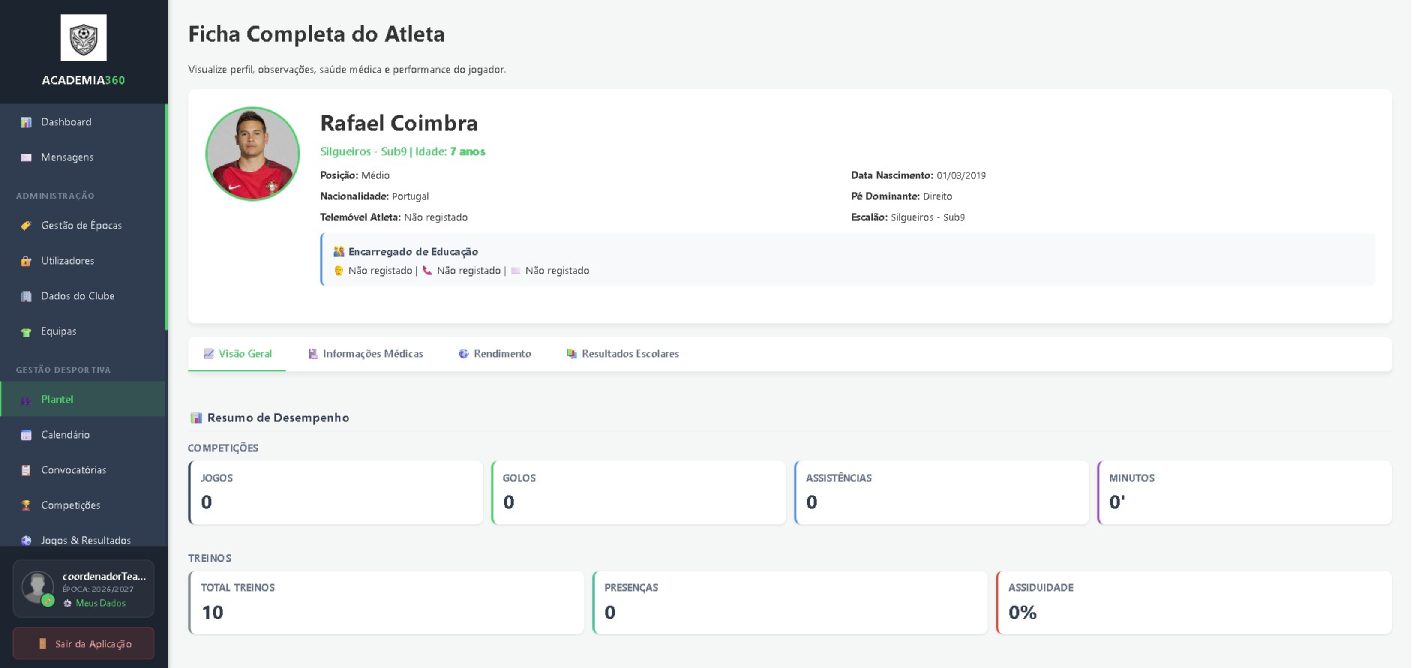Click the birth date 01/03/2019

click(x=961, y=175)
